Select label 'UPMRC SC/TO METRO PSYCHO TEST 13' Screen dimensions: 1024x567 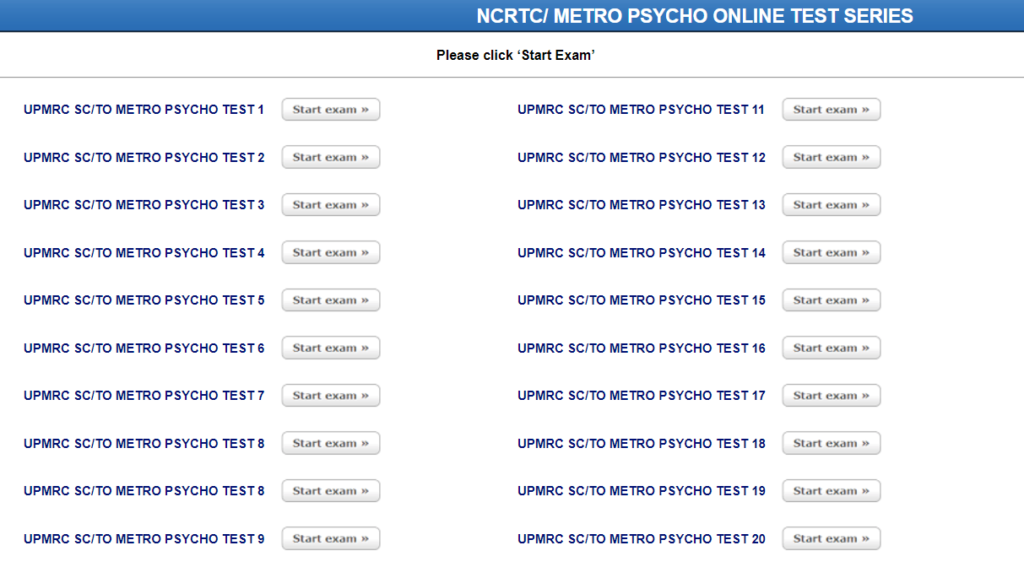(641, 205)
